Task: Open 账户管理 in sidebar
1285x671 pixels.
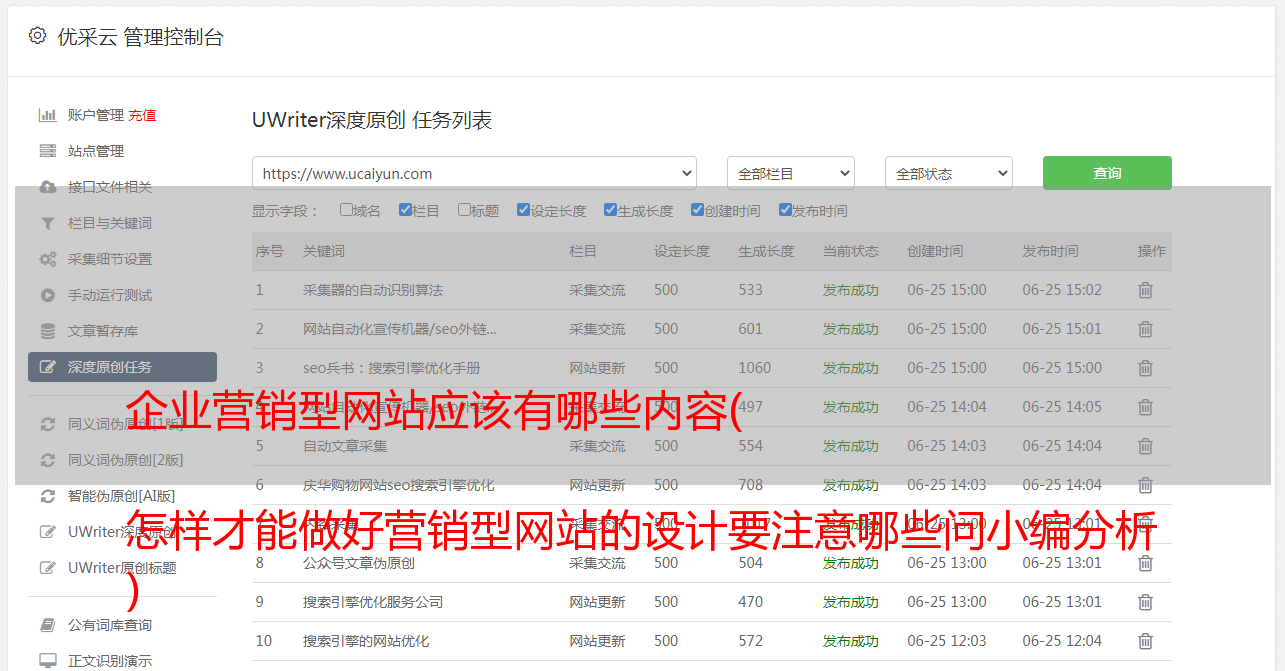Action: pyautogui.click(x=96, y=115)
